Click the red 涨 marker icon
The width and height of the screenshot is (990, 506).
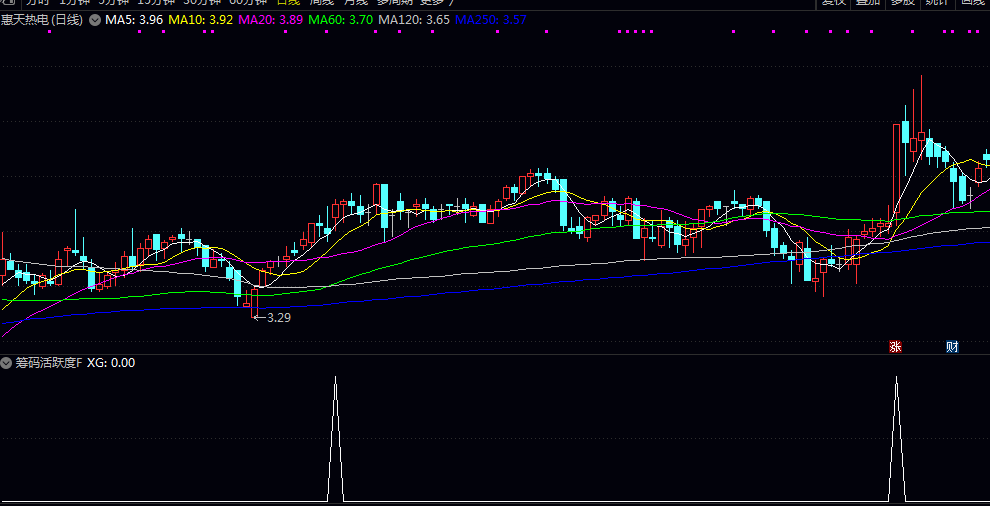895,347
